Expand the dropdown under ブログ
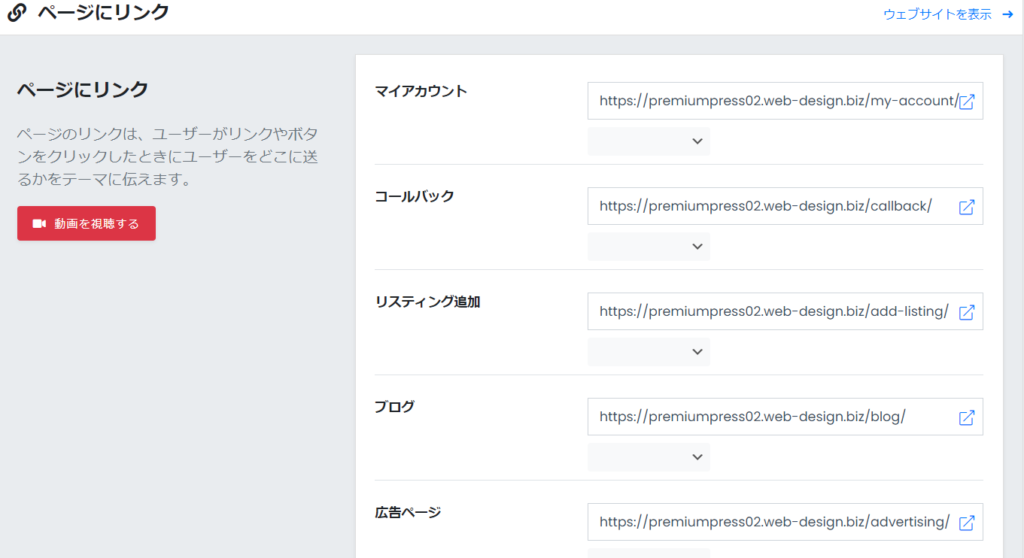This screenshot has width=1024, height=558. [x=648, y=457]
